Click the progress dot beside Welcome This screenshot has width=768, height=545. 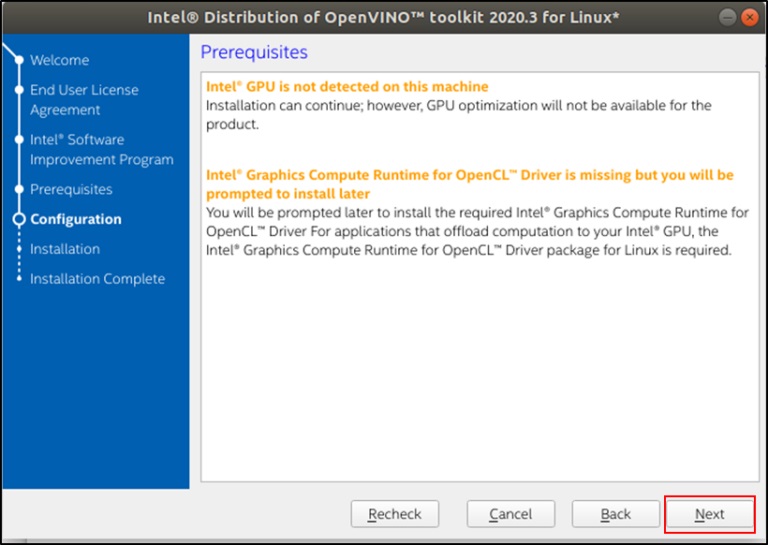coord(19,60)
